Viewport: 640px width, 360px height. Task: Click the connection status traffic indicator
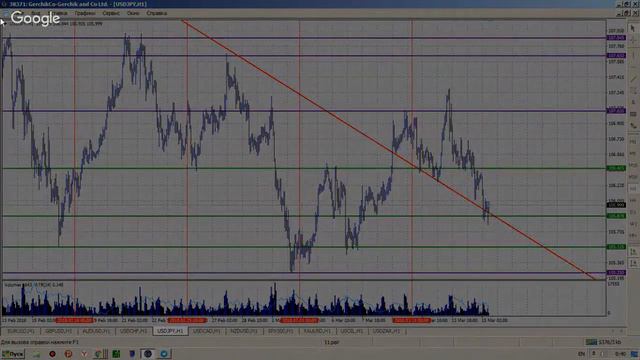(604, 342)
